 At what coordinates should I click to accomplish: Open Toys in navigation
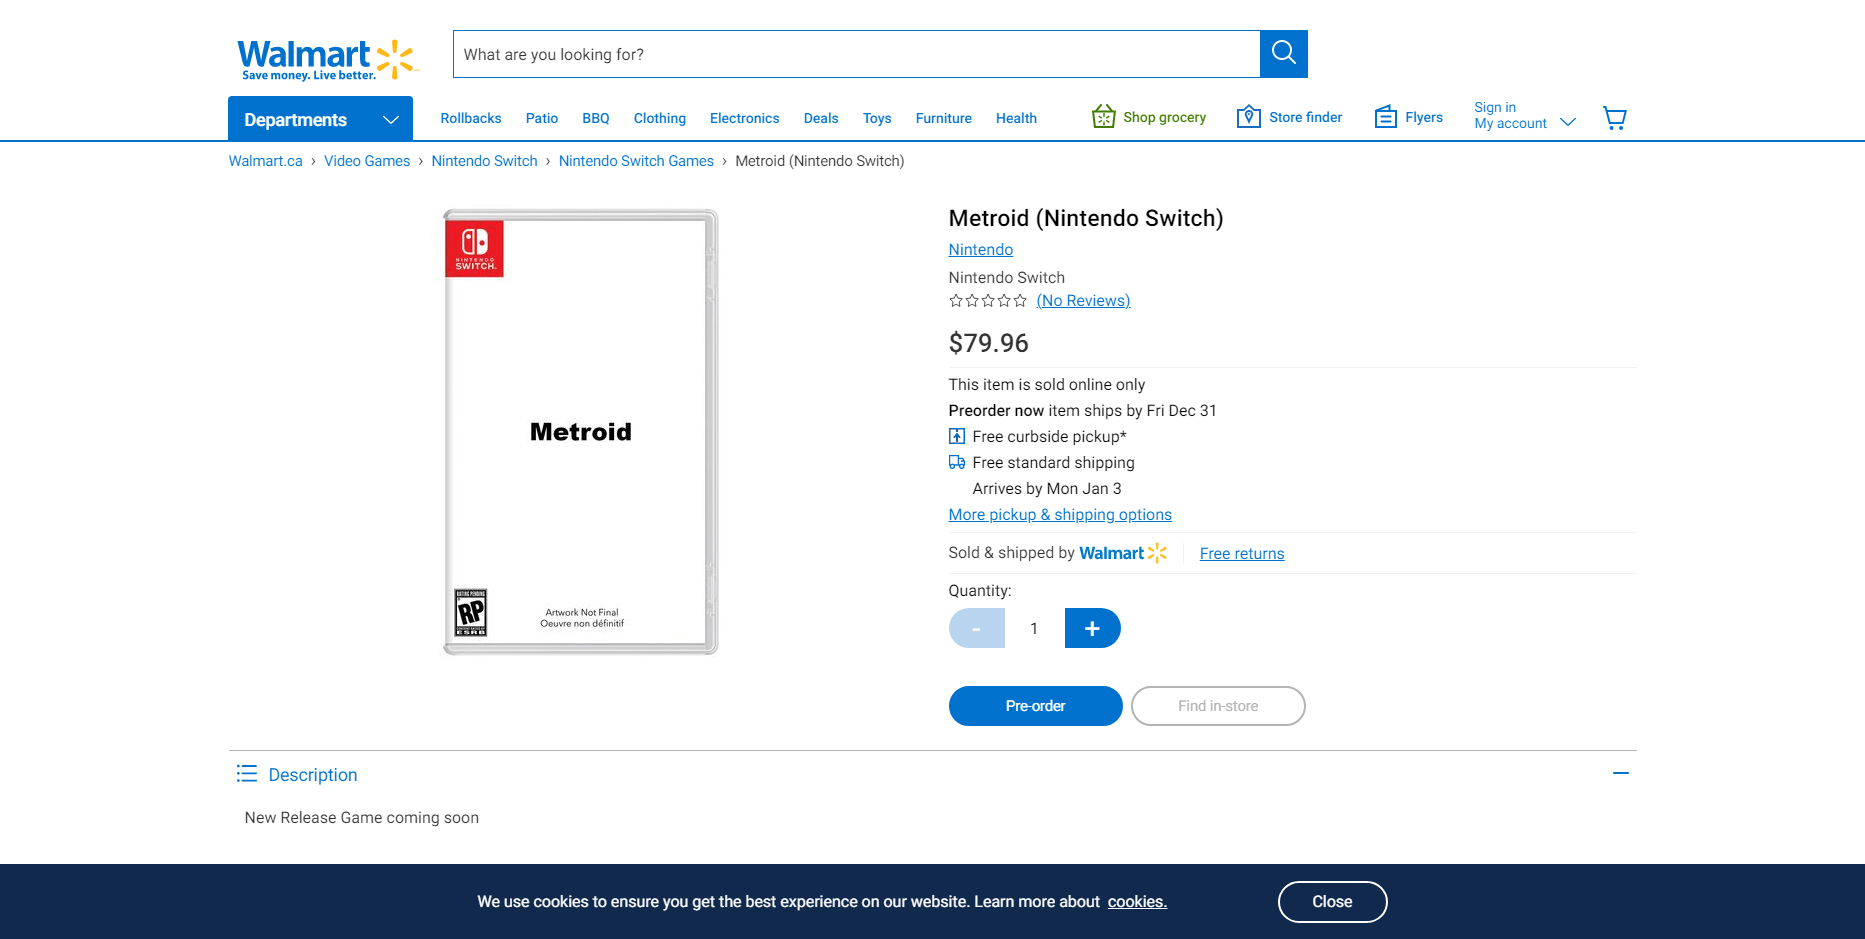click(877, 118)
